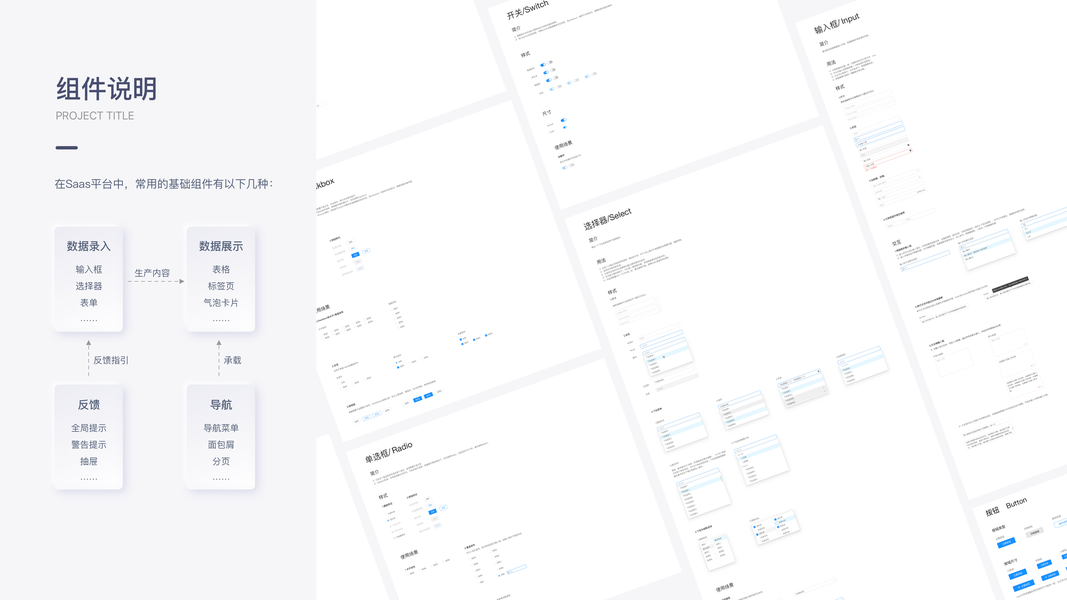1067x600 pixels.
Task: Select 全局提示 in the 反馈 card
Action: (x=88, y=428)
